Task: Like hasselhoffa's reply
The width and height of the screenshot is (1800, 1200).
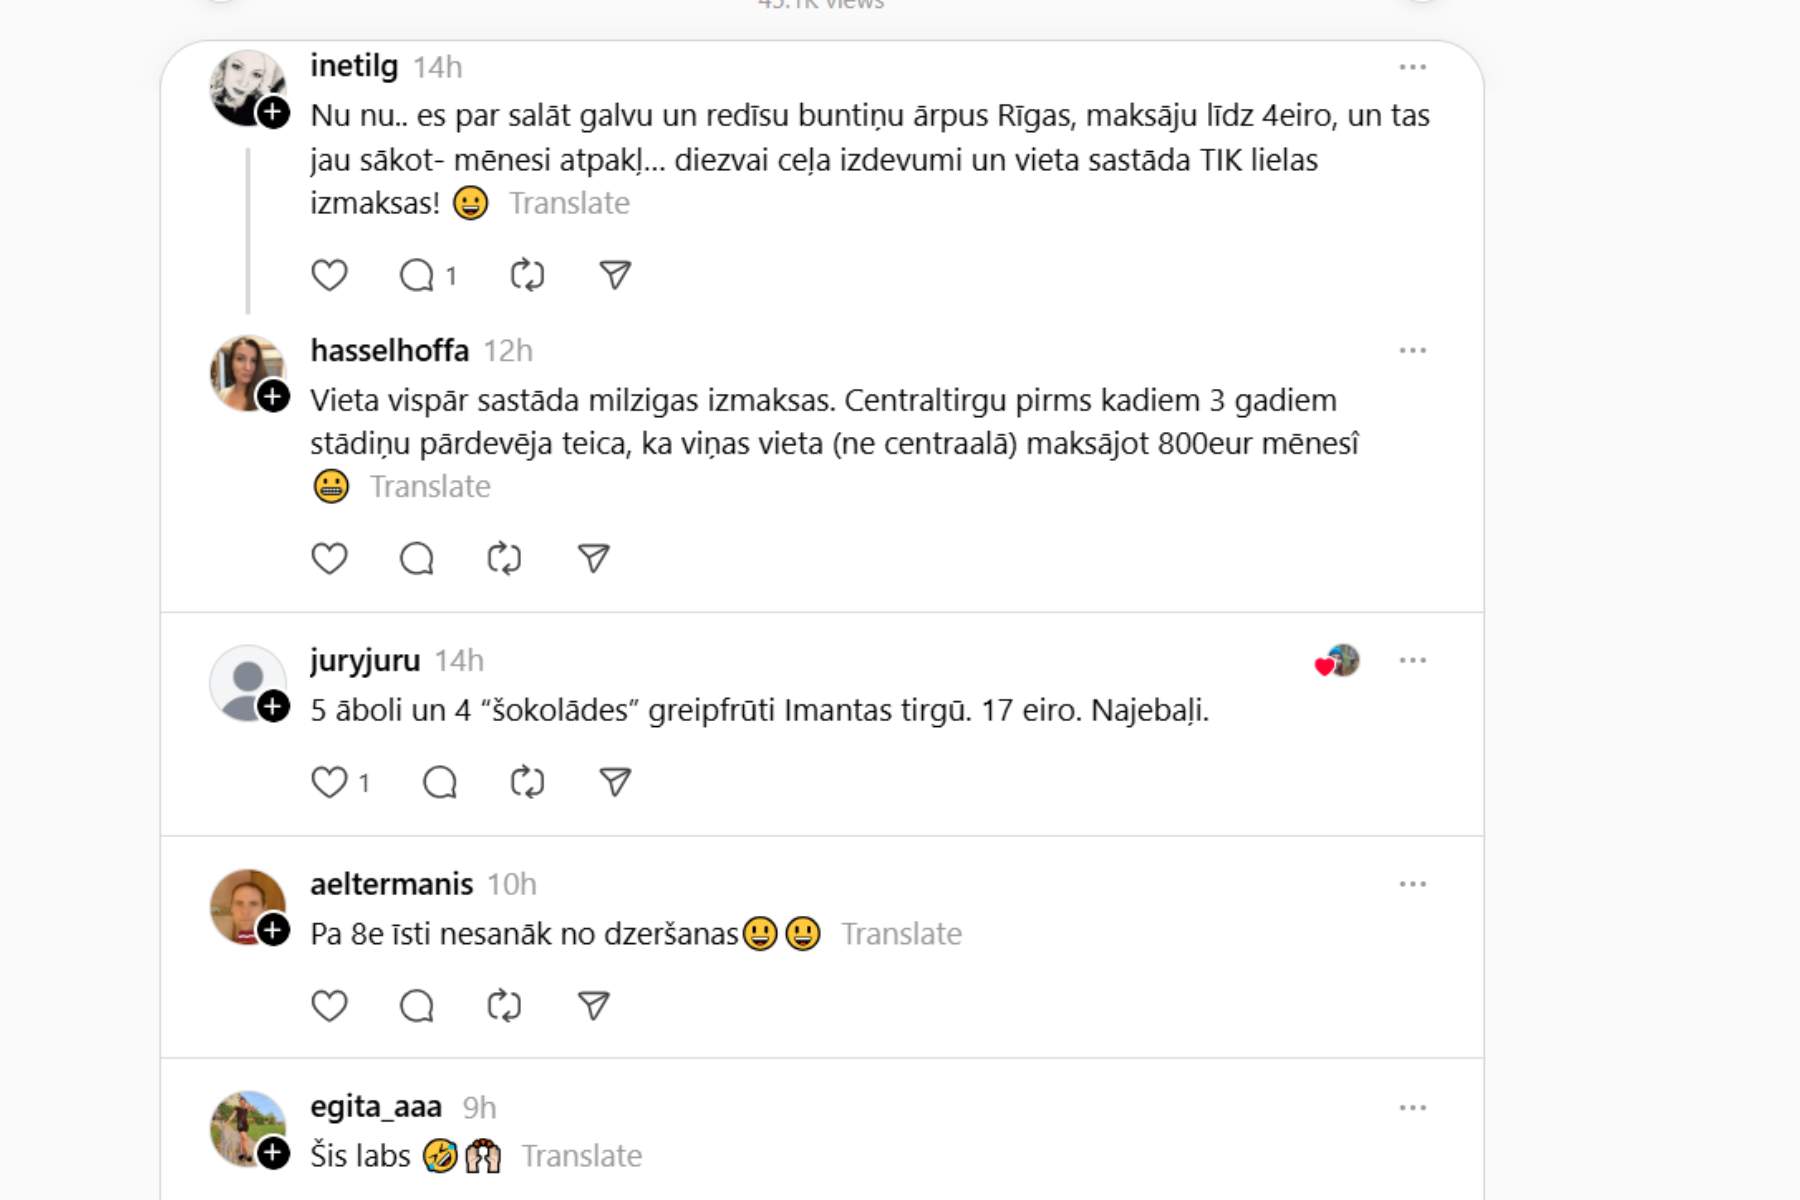Action: 329,558
